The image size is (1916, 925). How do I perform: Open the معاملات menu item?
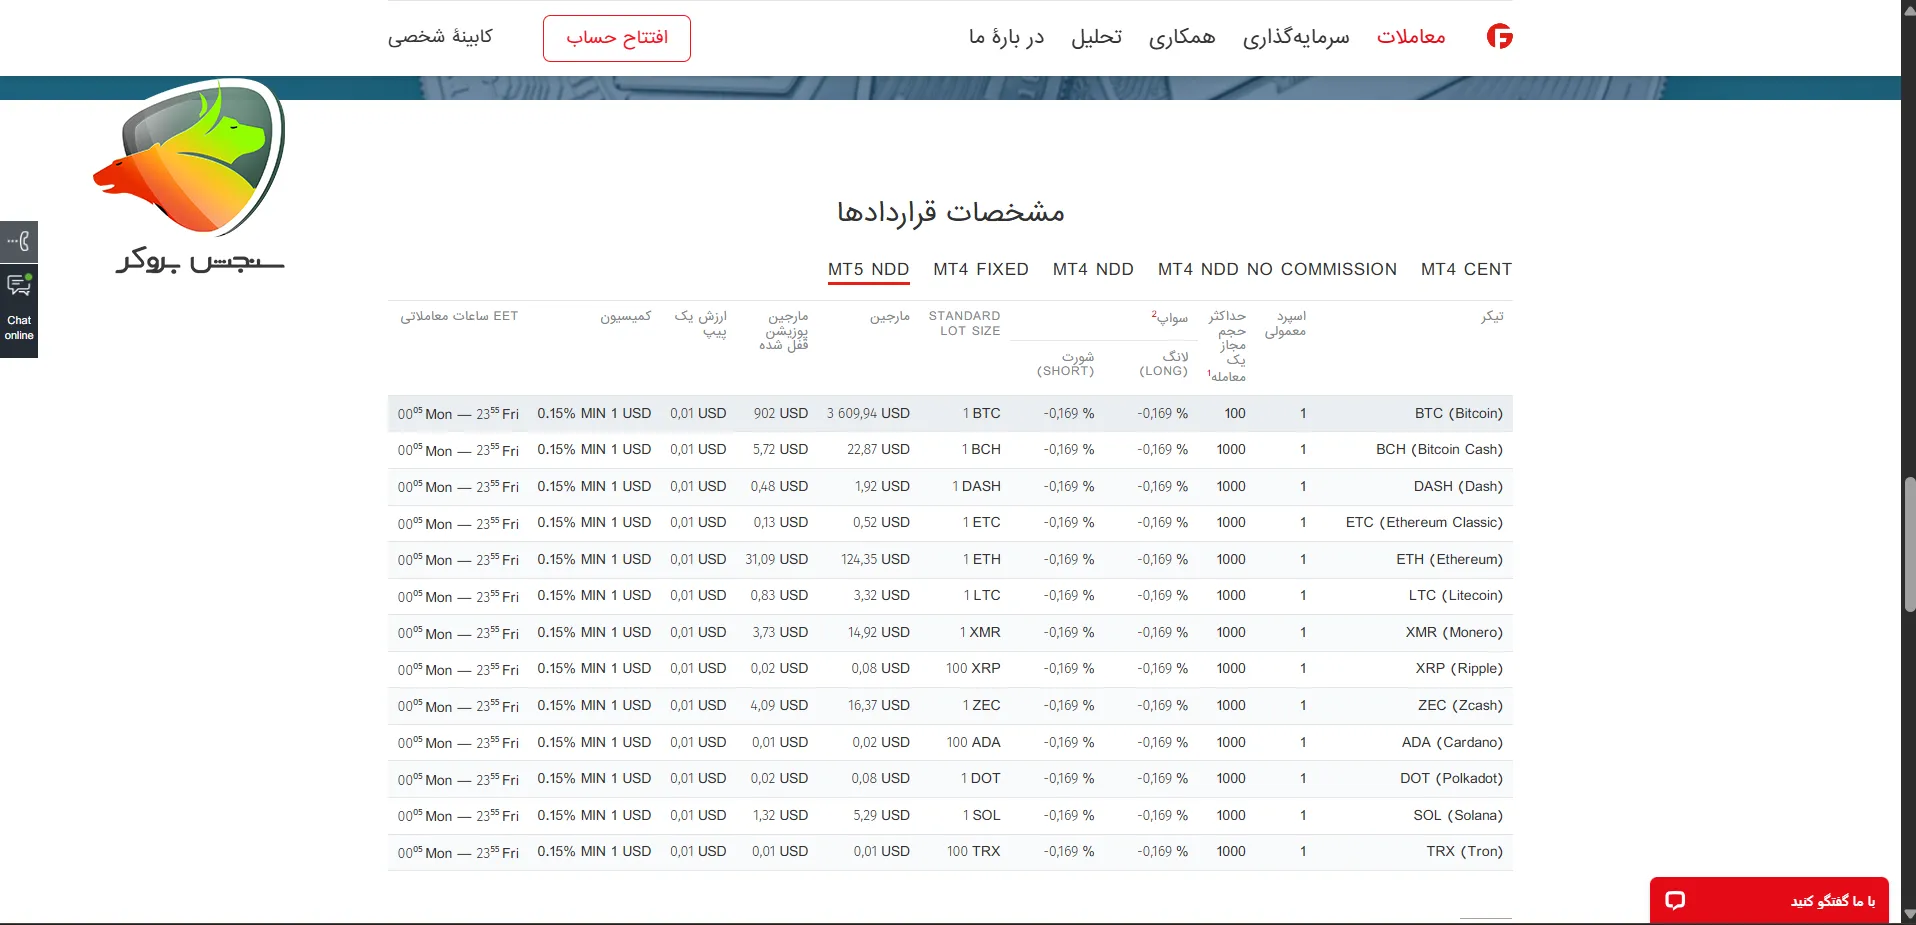tap(1411, 37)
